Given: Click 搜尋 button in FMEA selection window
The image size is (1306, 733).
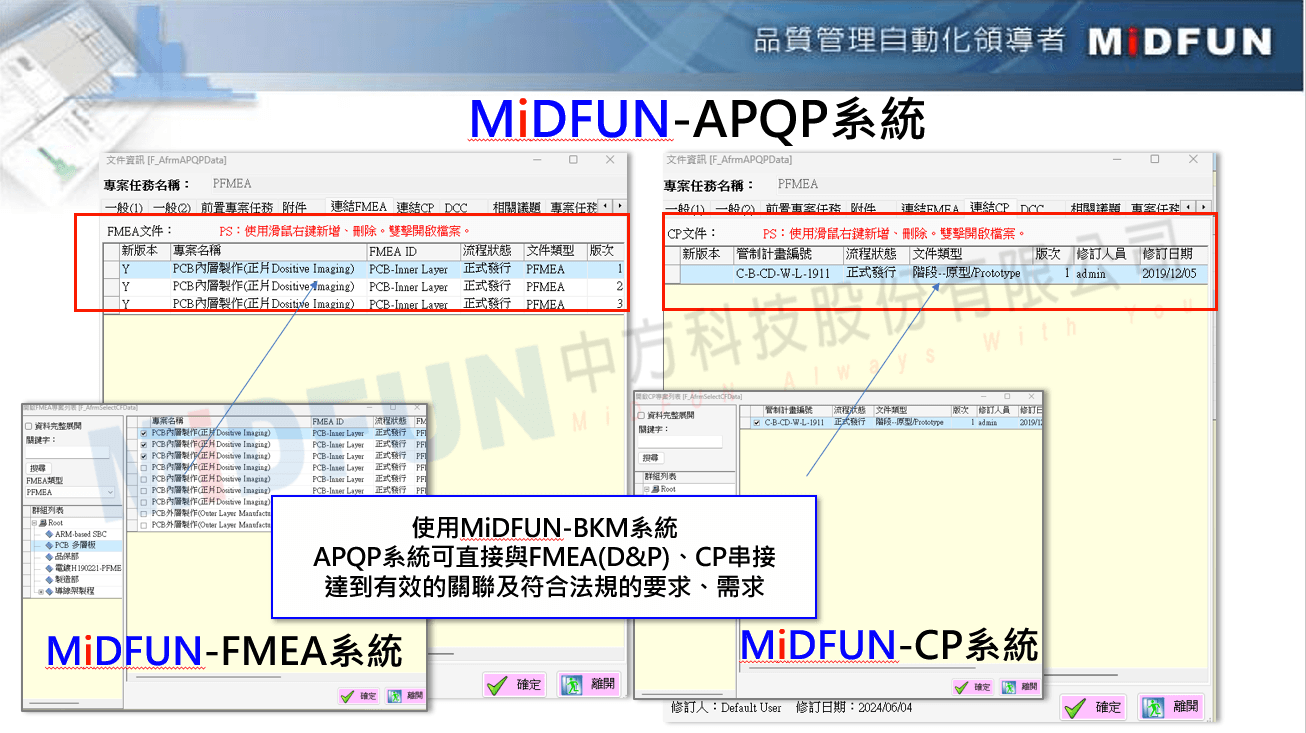Looking at the screenshot, I should pyautogui.click(x=38, y=468).
